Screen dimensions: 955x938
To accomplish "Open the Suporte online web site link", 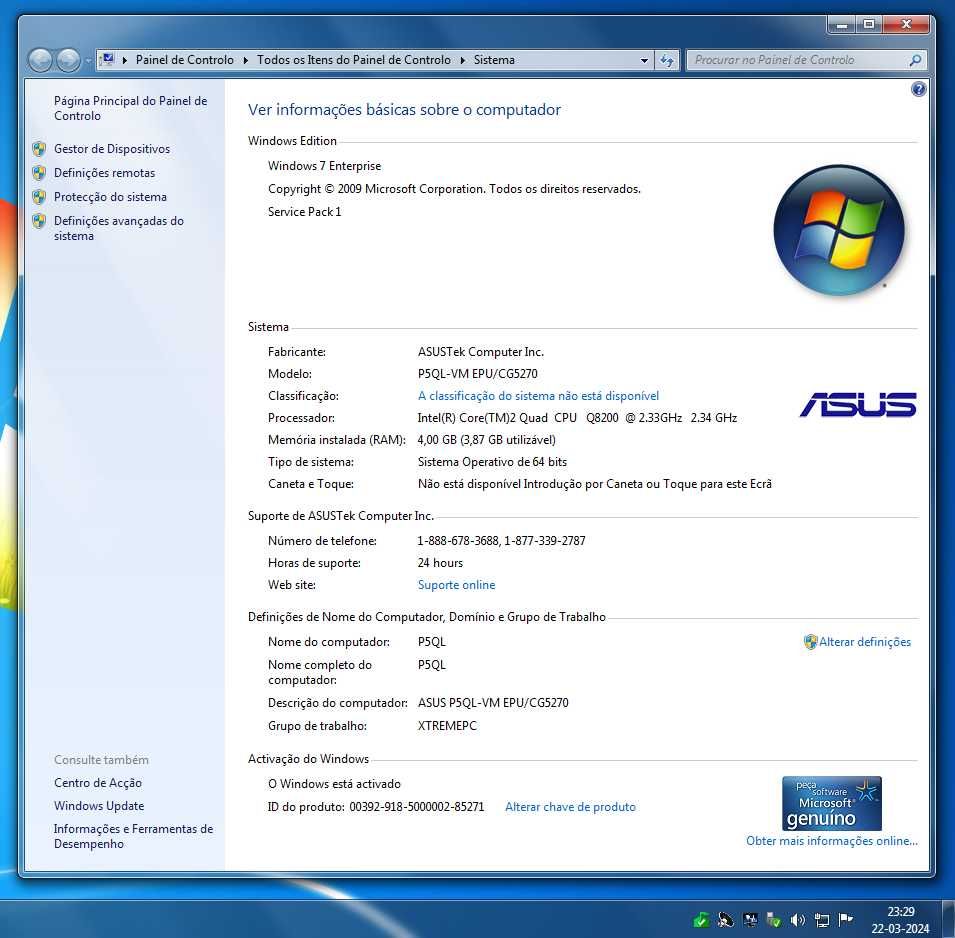I will 456,585.
